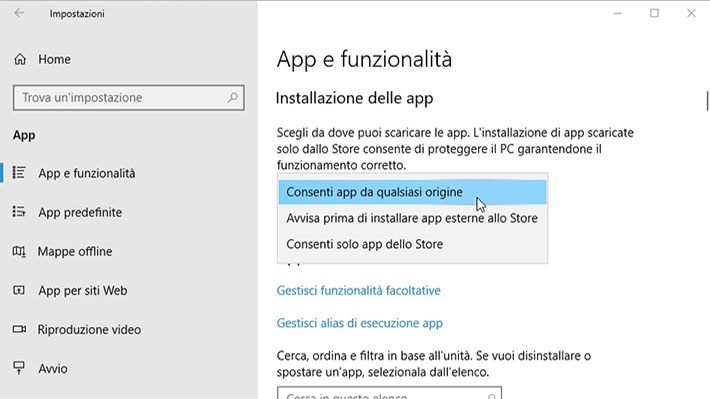Click the Home house icon
The height and width of the screenshot is (399, 710).
click(20, 59)
